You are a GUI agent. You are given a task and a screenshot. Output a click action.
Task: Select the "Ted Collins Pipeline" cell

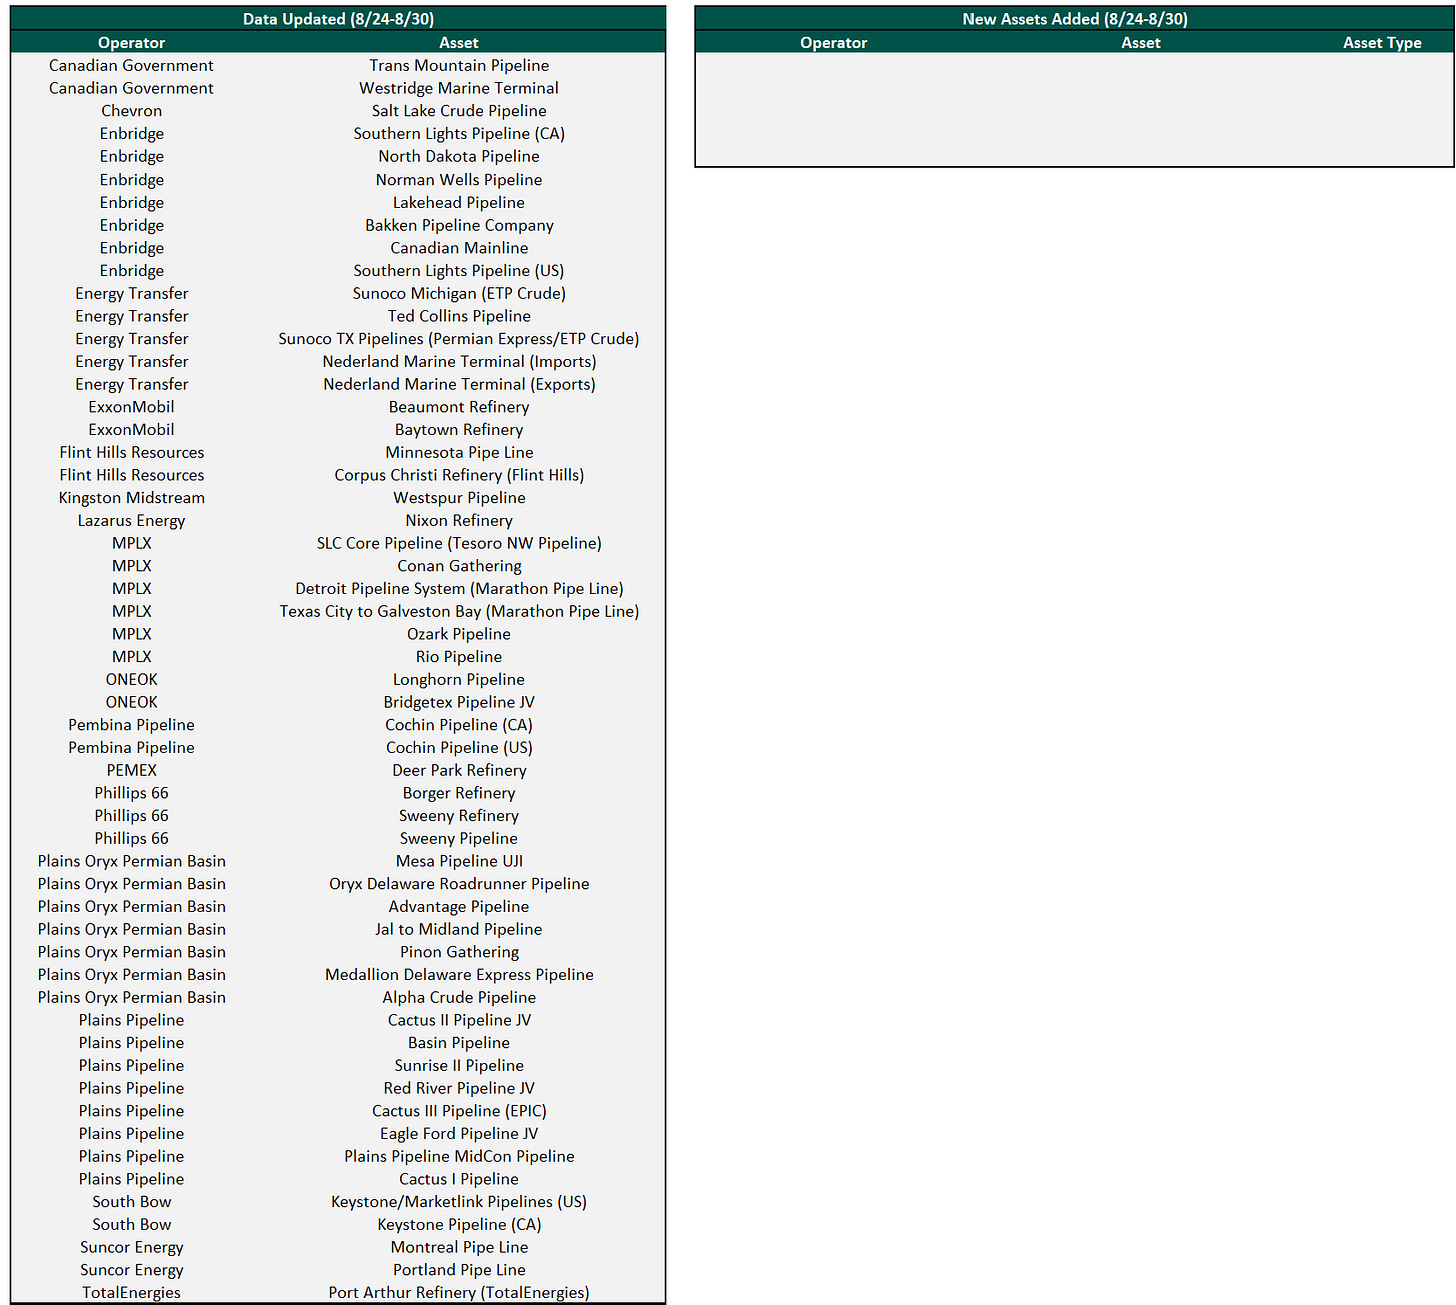point(459,316)
